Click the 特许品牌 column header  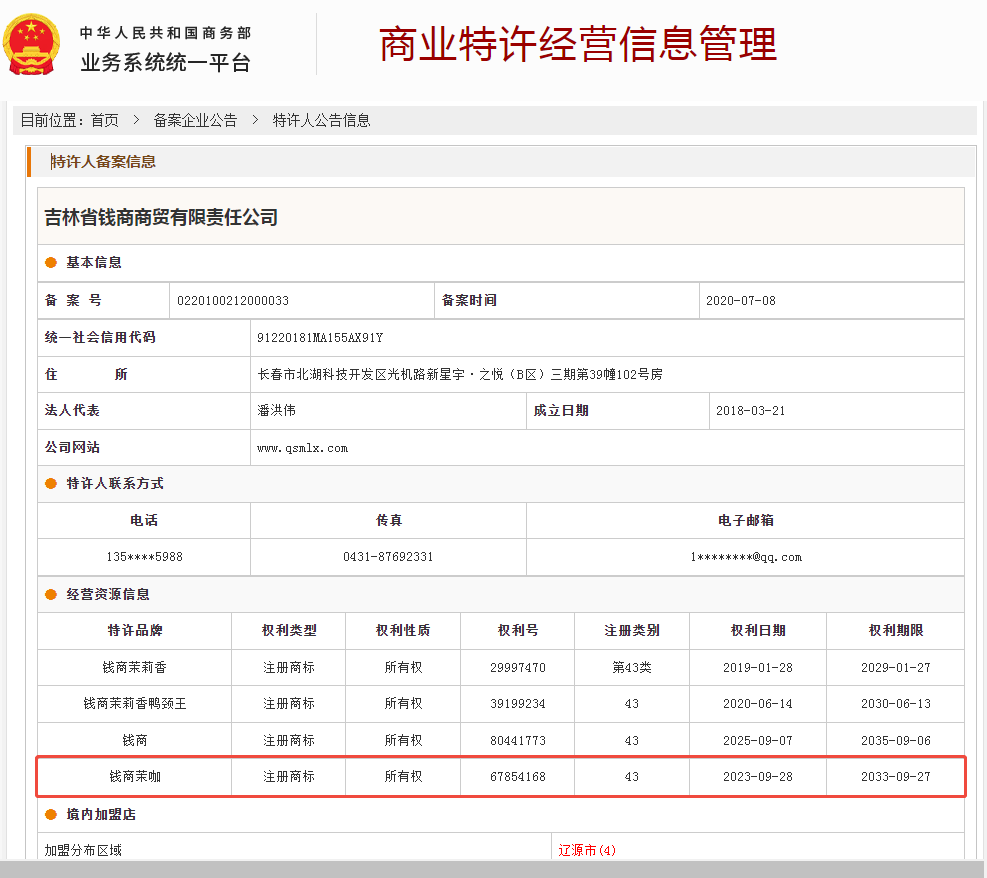(x=135, y=631)
